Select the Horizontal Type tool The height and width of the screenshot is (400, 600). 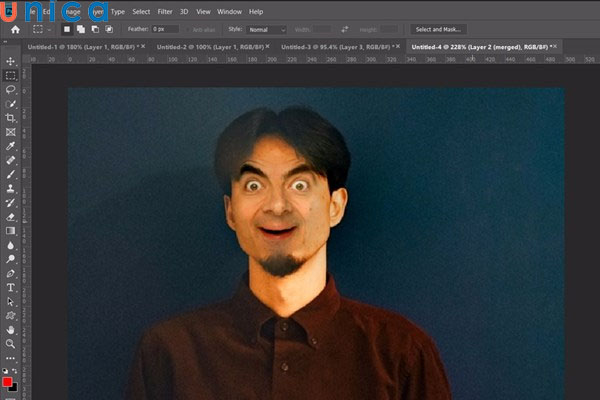pyautogui.click(x=10, y=287)
